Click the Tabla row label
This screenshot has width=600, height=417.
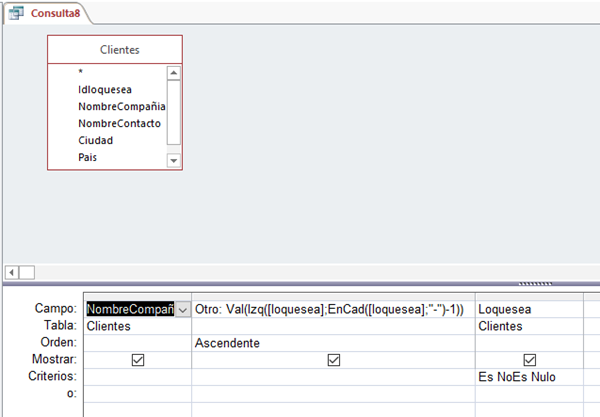coord(60,325)
